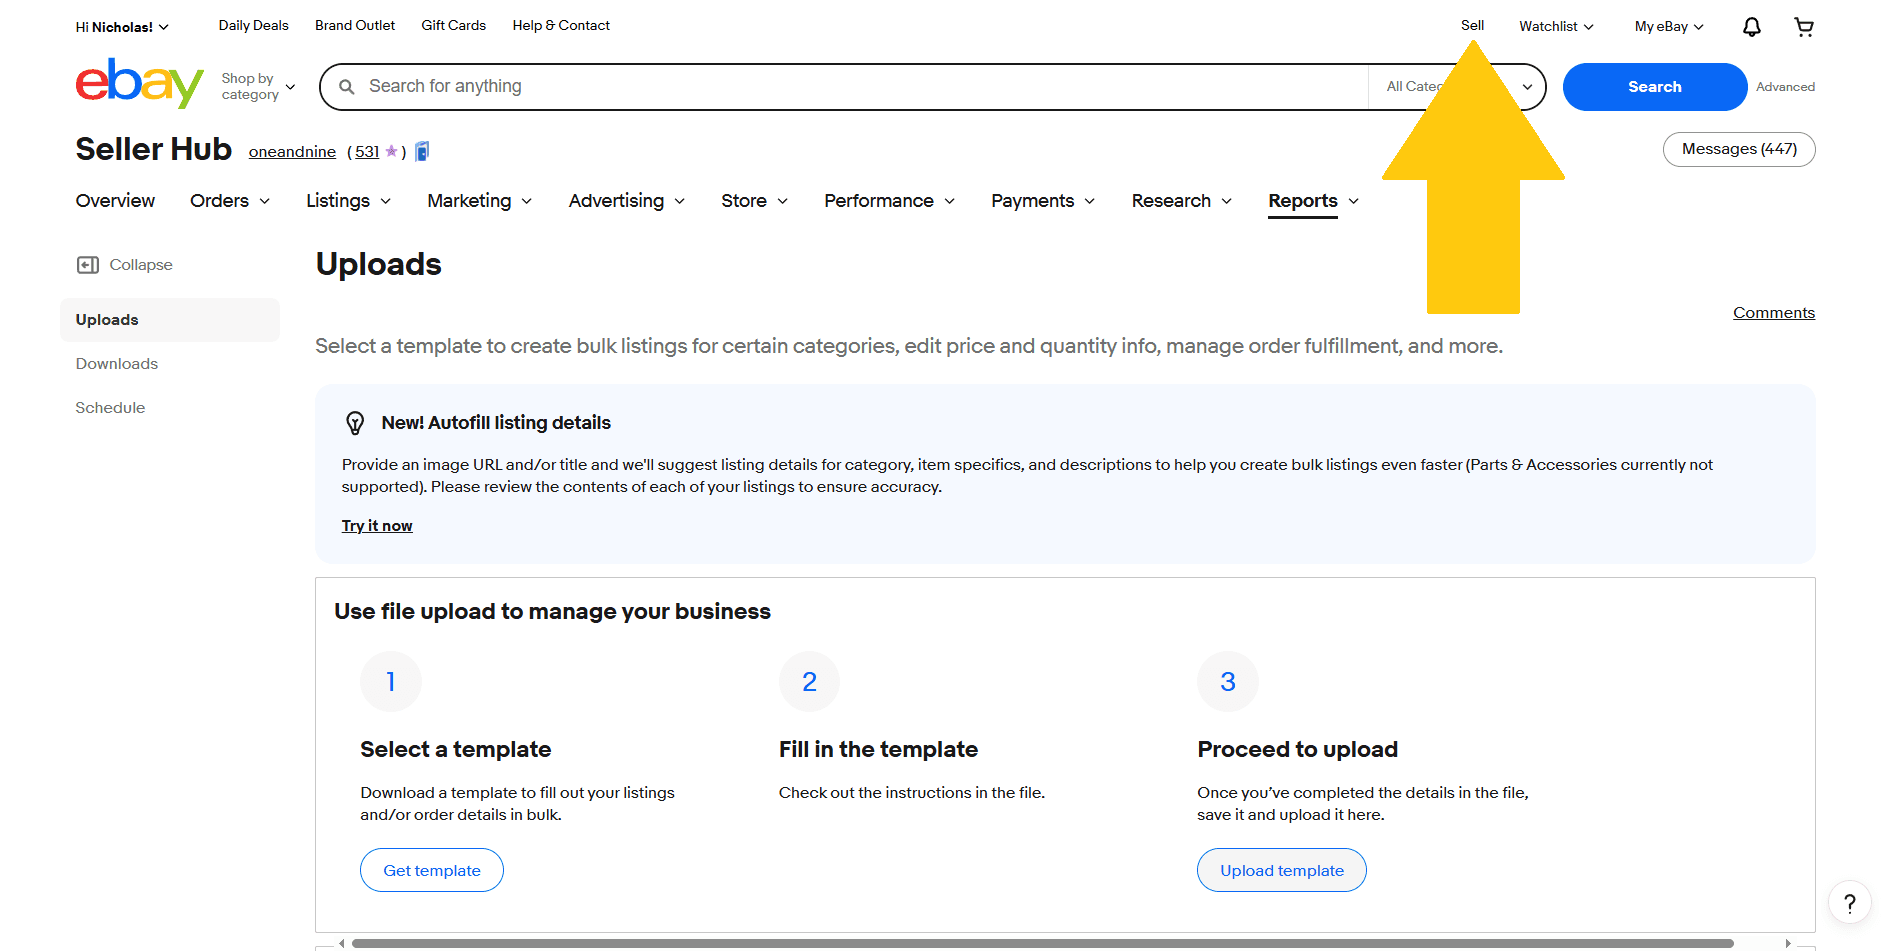The height and width of the screenshot is (951, 1887).
Task: Open the notifications bell
Action: click(1751, 26)
